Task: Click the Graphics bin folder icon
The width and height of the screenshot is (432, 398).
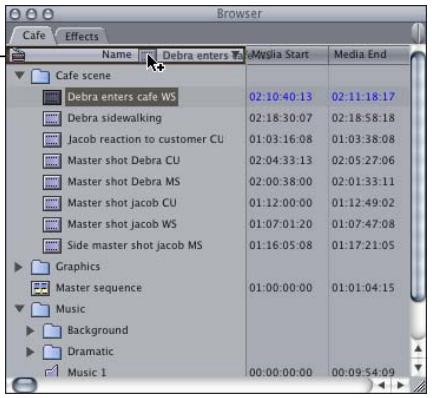Action: (x=40, y=267)
